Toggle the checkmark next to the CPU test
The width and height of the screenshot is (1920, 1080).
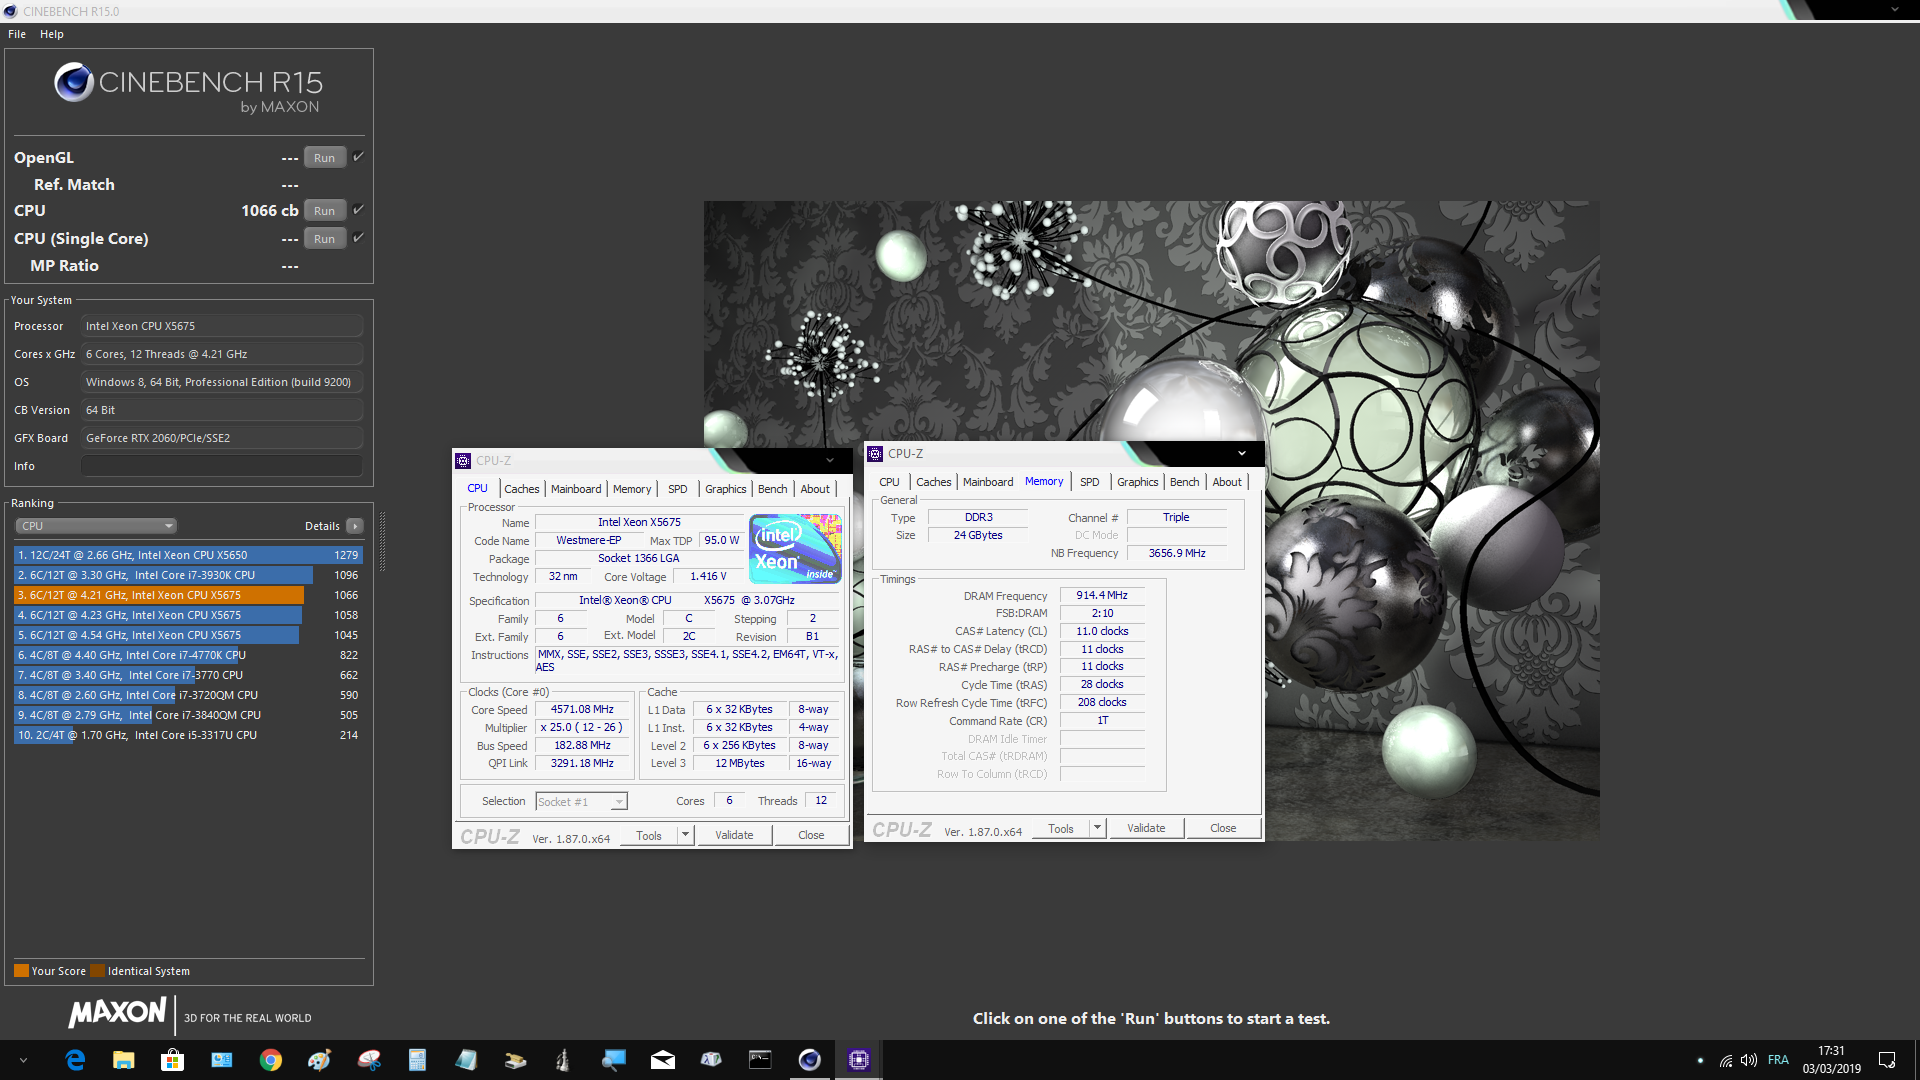358,210
